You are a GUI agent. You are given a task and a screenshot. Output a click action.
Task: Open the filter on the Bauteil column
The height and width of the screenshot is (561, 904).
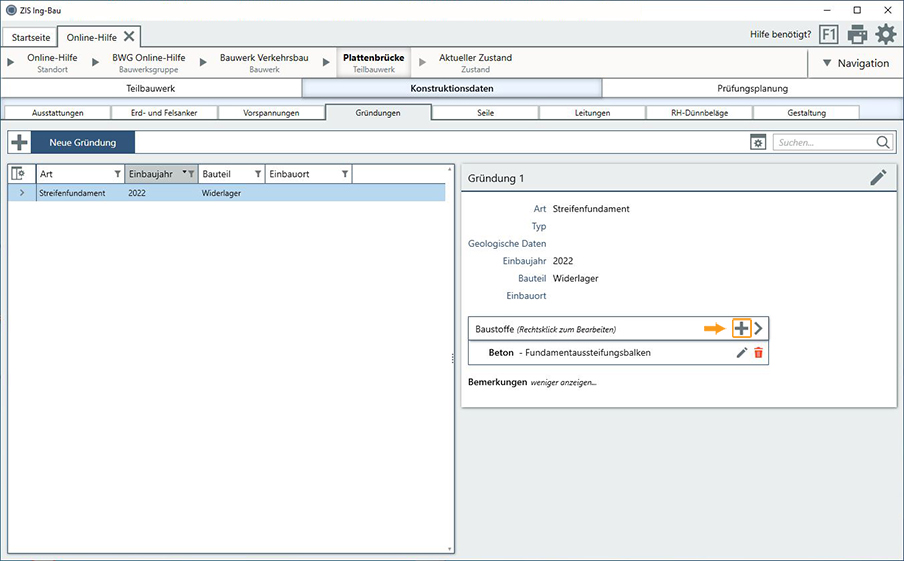point(258,174)
